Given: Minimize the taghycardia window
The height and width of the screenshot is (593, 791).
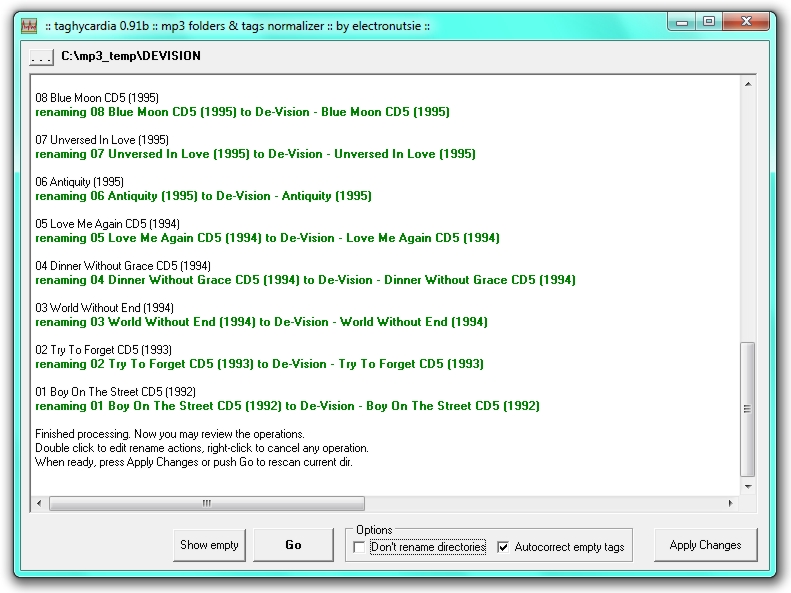Looking at the screenshot, I should click(682, 22).
